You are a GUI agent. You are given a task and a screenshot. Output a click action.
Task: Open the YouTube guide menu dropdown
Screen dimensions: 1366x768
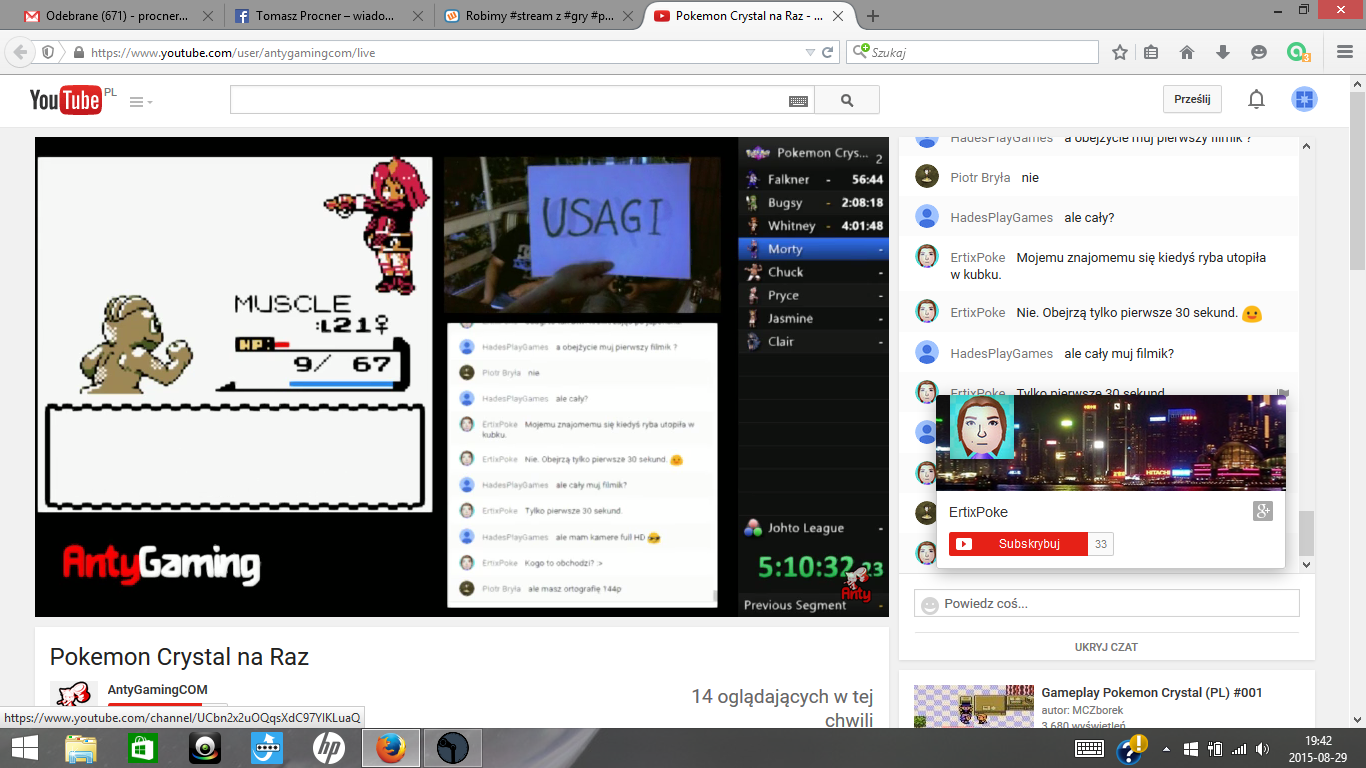[x=141, y=101]
